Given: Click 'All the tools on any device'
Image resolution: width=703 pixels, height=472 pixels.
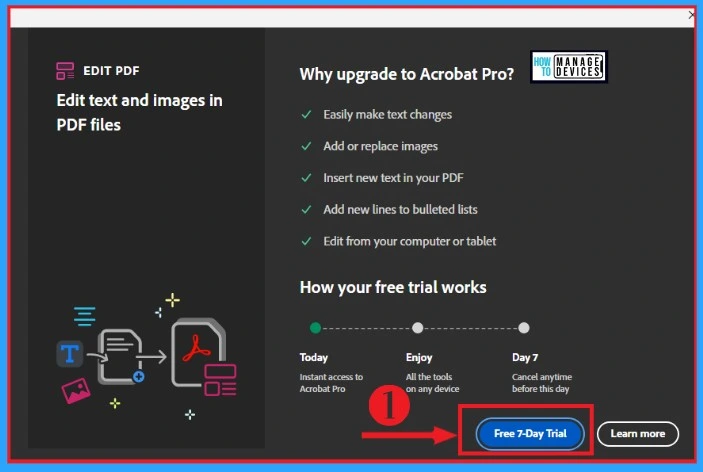Looking at the screenshot, I should point(432,383).
